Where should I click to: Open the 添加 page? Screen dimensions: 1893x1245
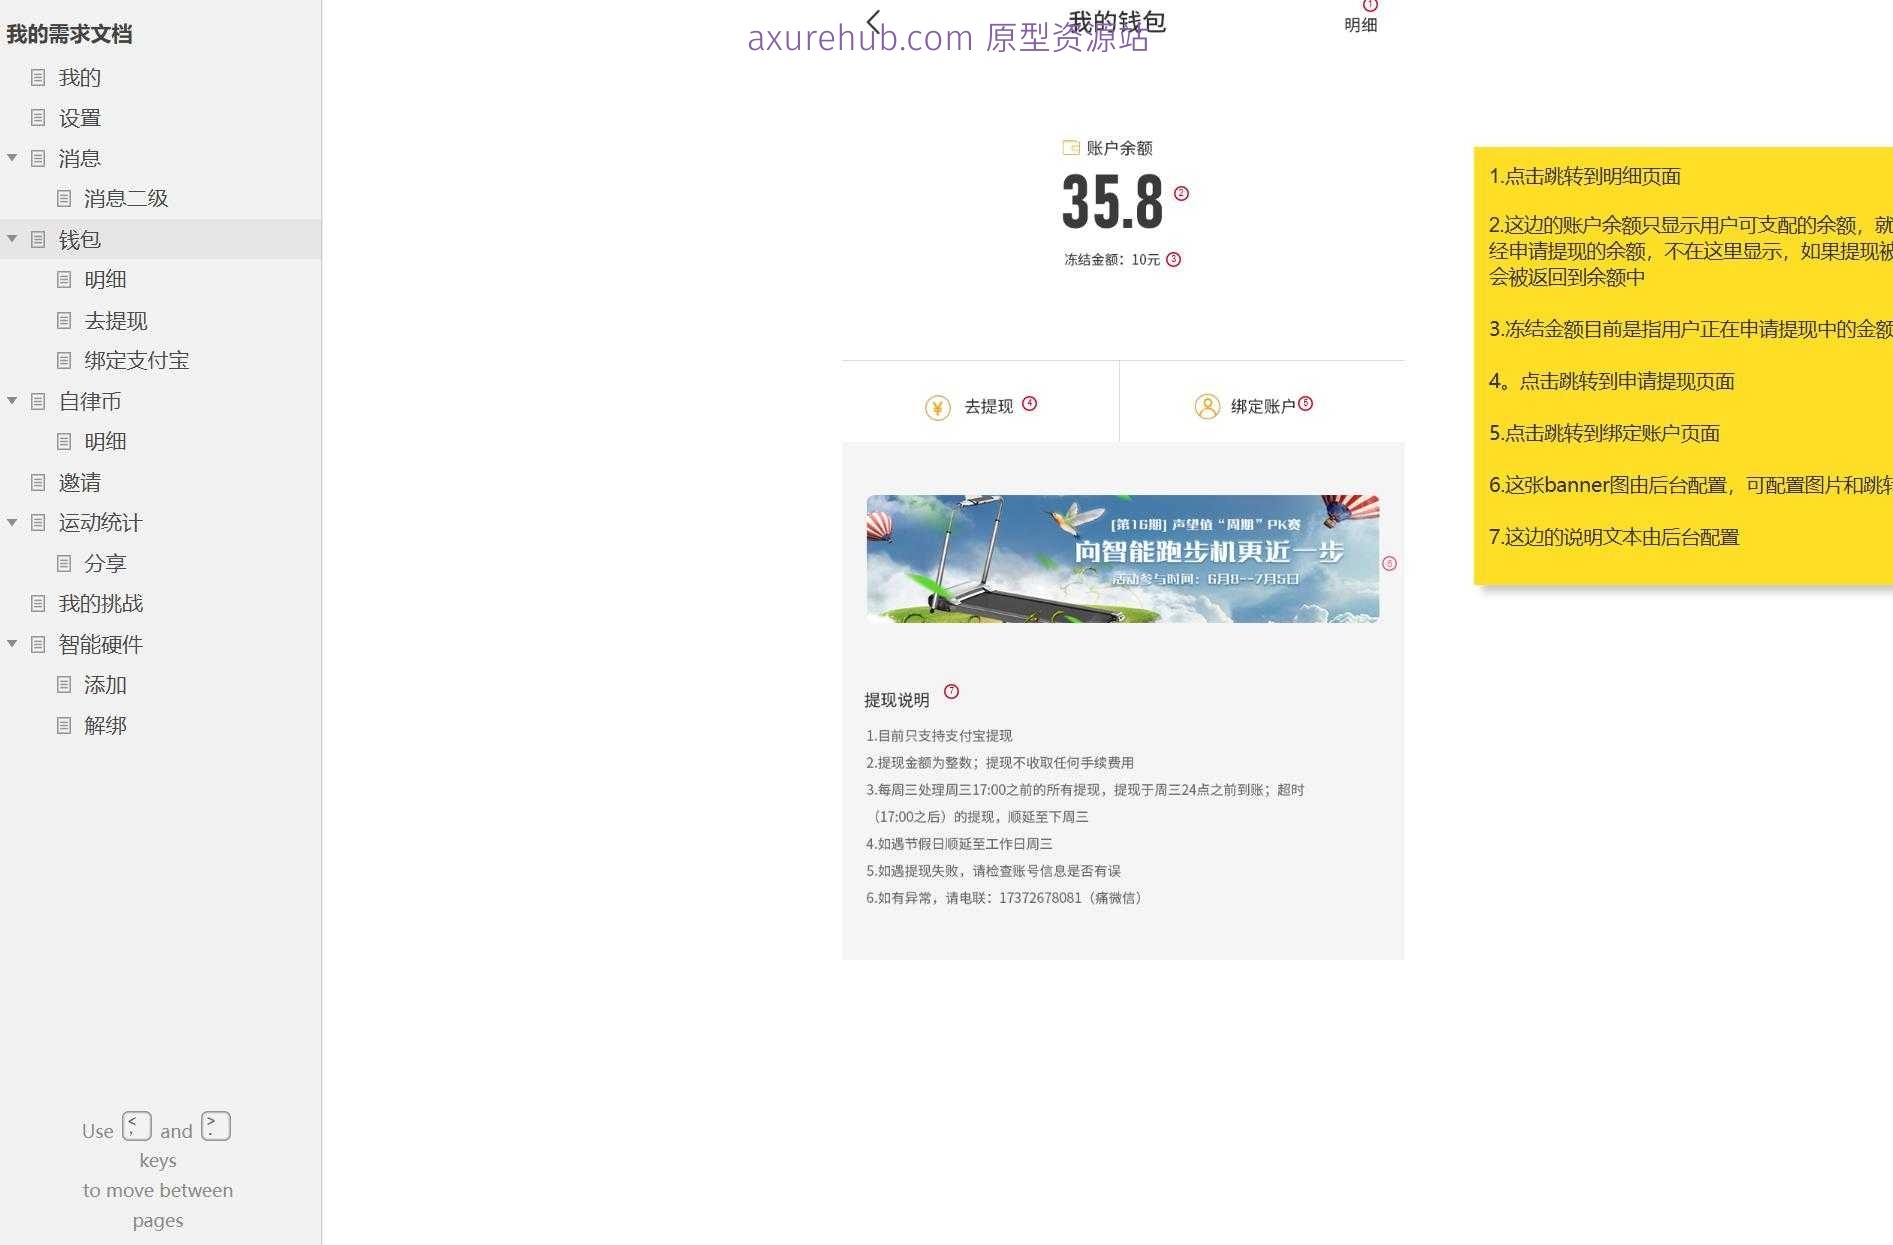[x=105, y=685]
